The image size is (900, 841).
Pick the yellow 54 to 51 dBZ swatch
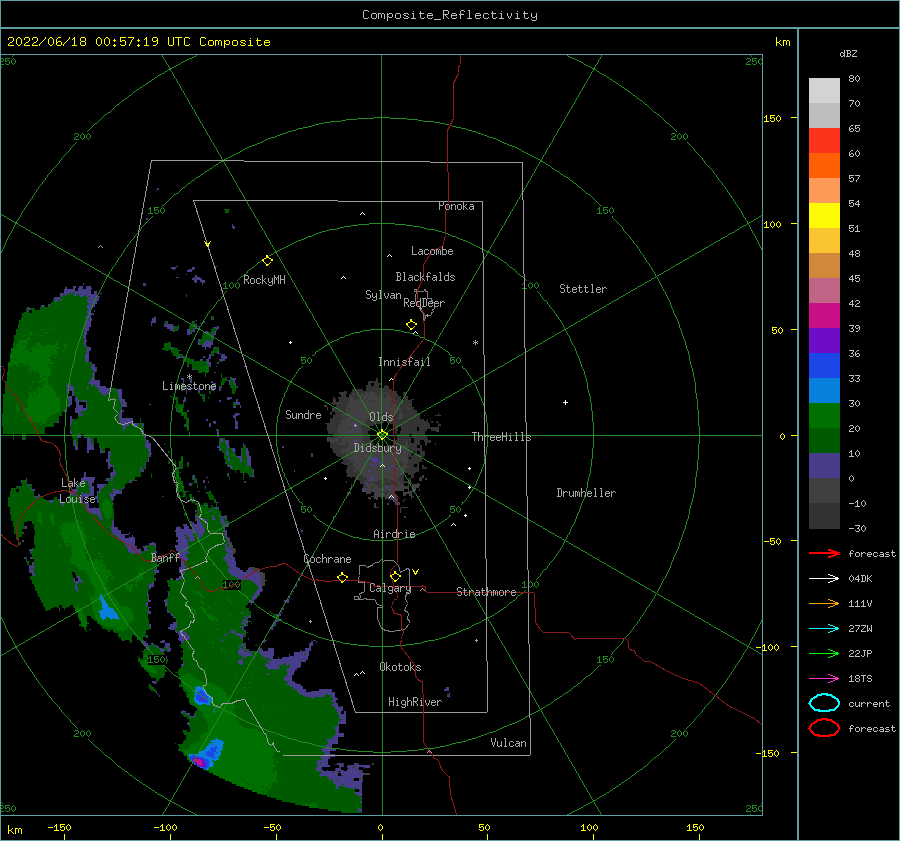(x=824, y=216)
